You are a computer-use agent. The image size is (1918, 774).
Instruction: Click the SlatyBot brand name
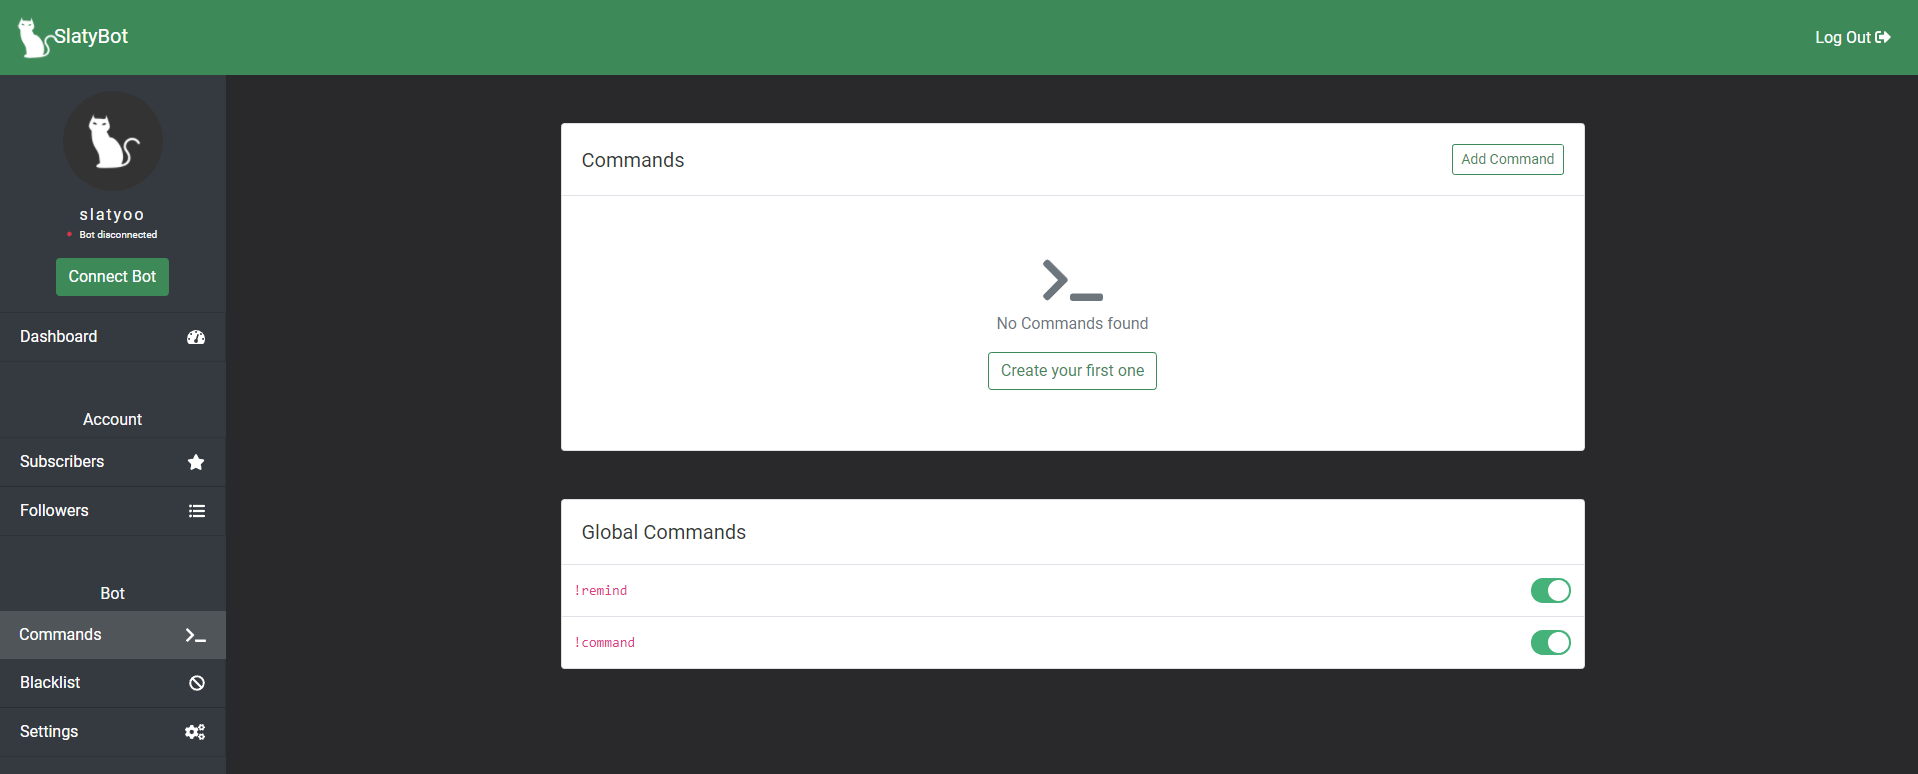tap(91, 36)
